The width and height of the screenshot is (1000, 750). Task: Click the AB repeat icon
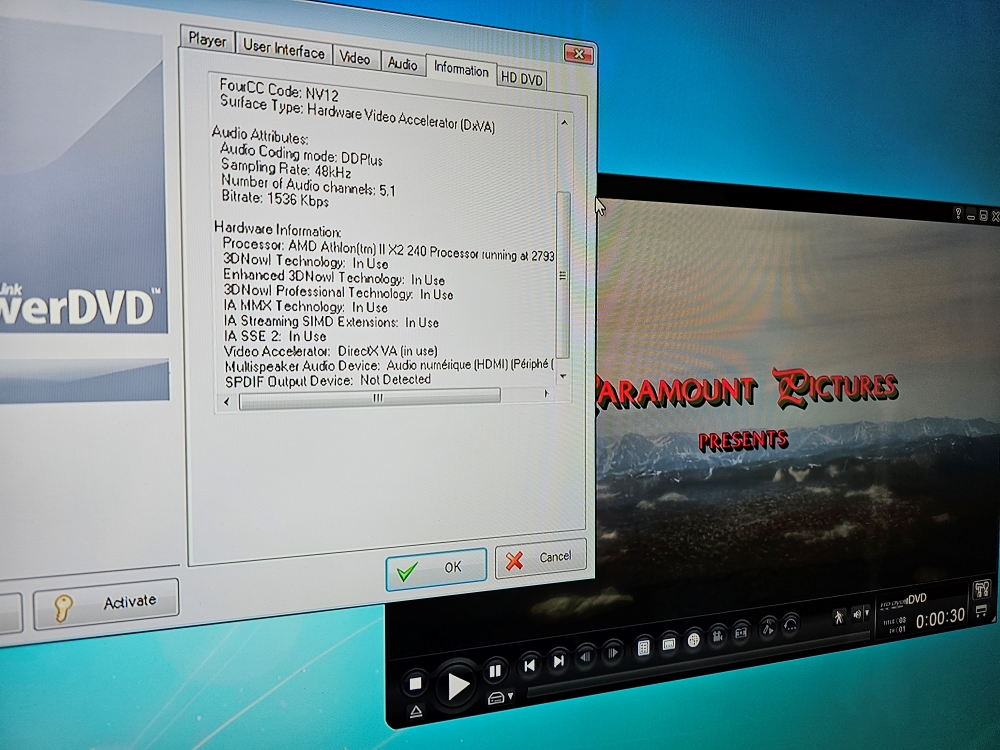(740, 633)
